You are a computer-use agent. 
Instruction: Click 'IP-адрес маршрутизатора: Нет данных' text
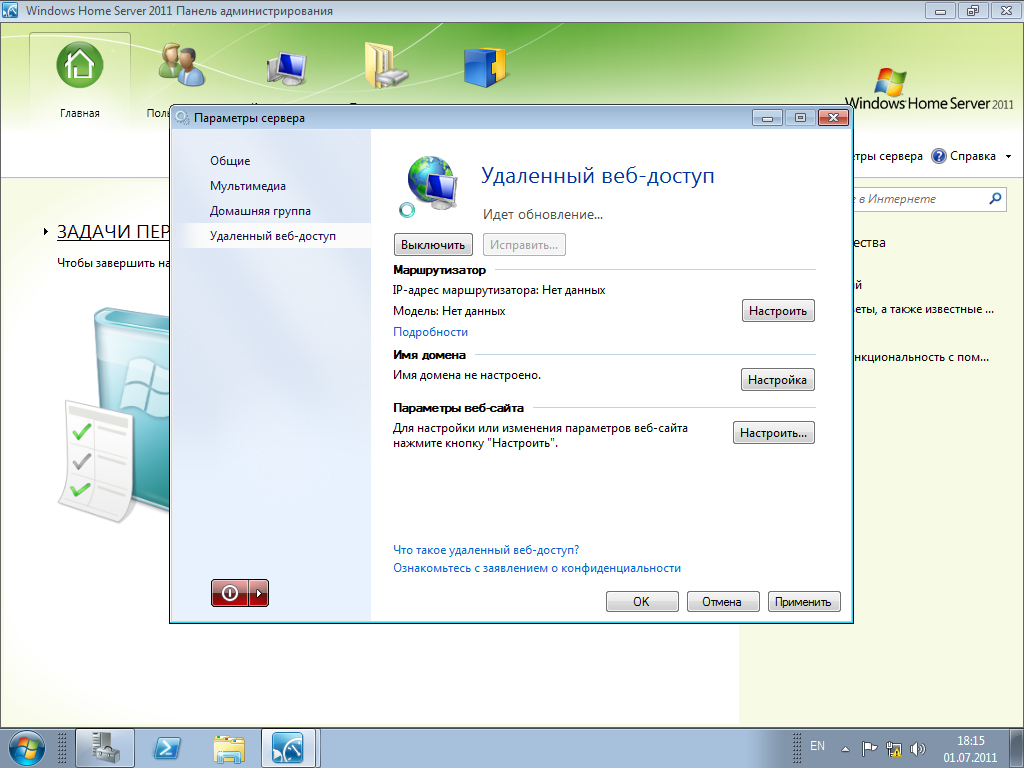coord(499,290)
